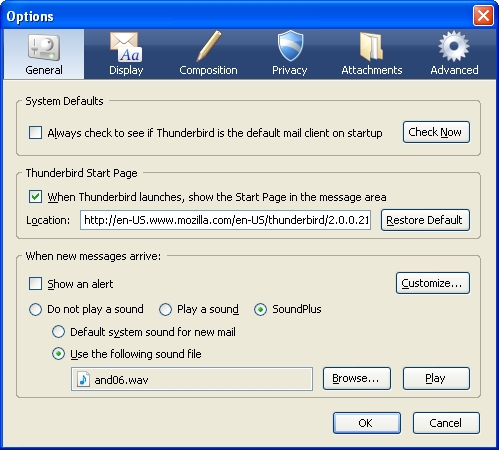Open the General options pane icon
This screenshot has width=499, height=450.
click(44, 47)
